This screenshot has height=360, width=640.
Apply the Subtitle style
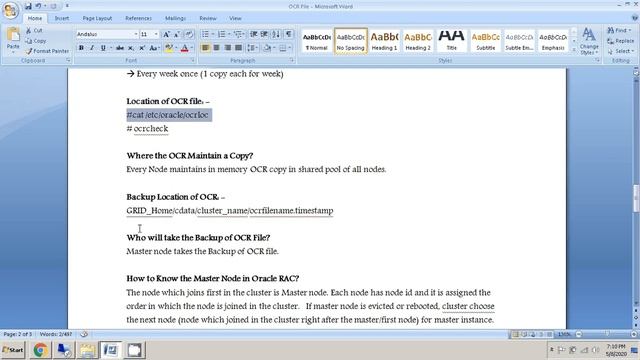click(x=485, y=41)
